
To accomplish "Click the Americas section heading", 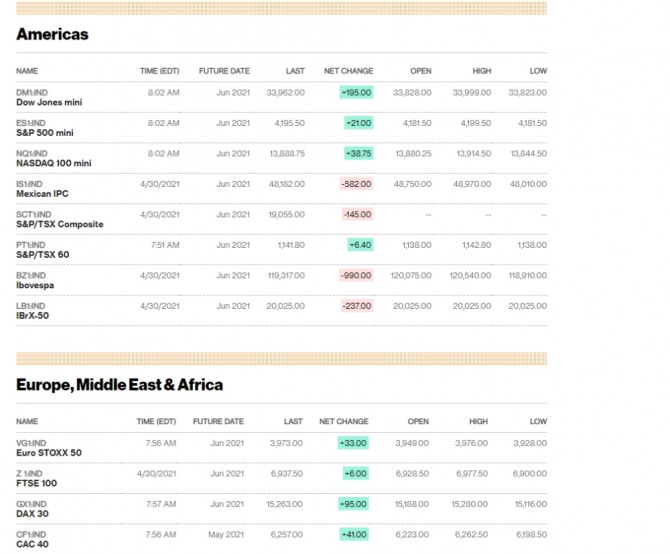I will coord(52,34).
